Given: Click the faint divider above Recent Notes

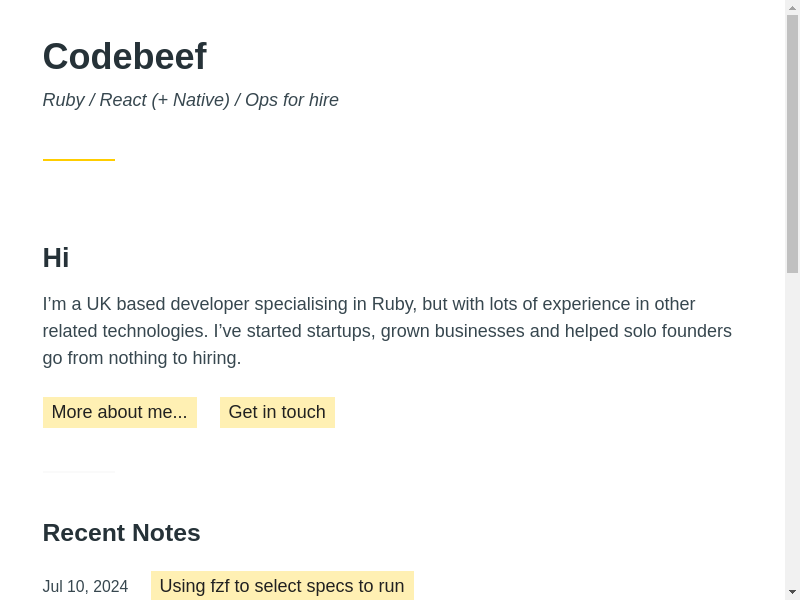Looking at the screenshot, I should click(77, 472).
